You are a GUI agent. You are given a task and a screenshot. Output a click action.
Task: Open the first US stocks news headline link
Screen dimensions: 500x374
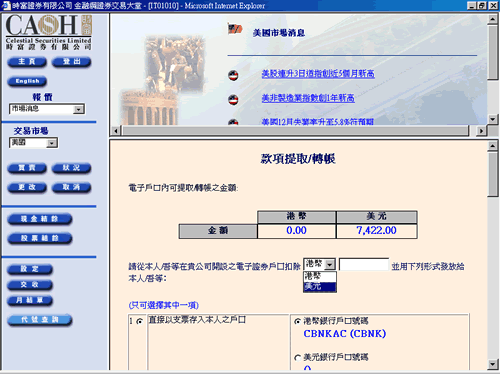(x=318, y=74)
